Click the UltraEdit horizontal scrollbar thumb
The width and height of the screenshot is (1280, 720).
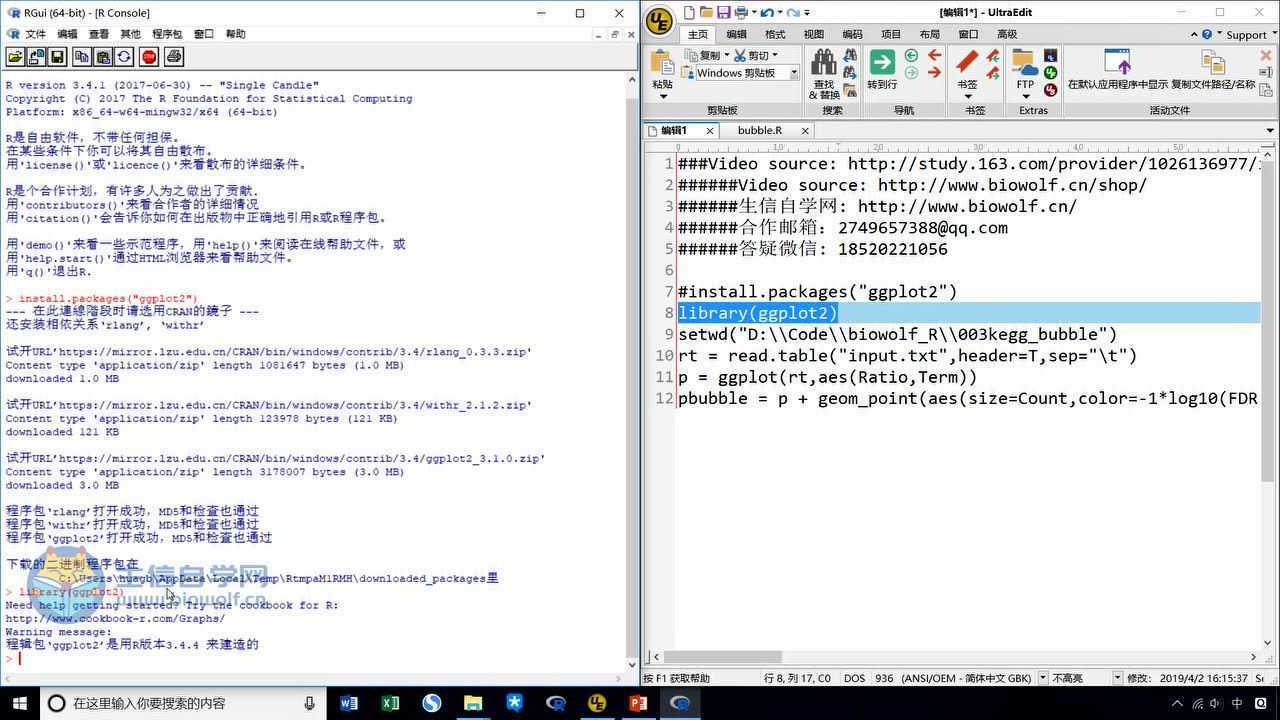click(721, 657)
